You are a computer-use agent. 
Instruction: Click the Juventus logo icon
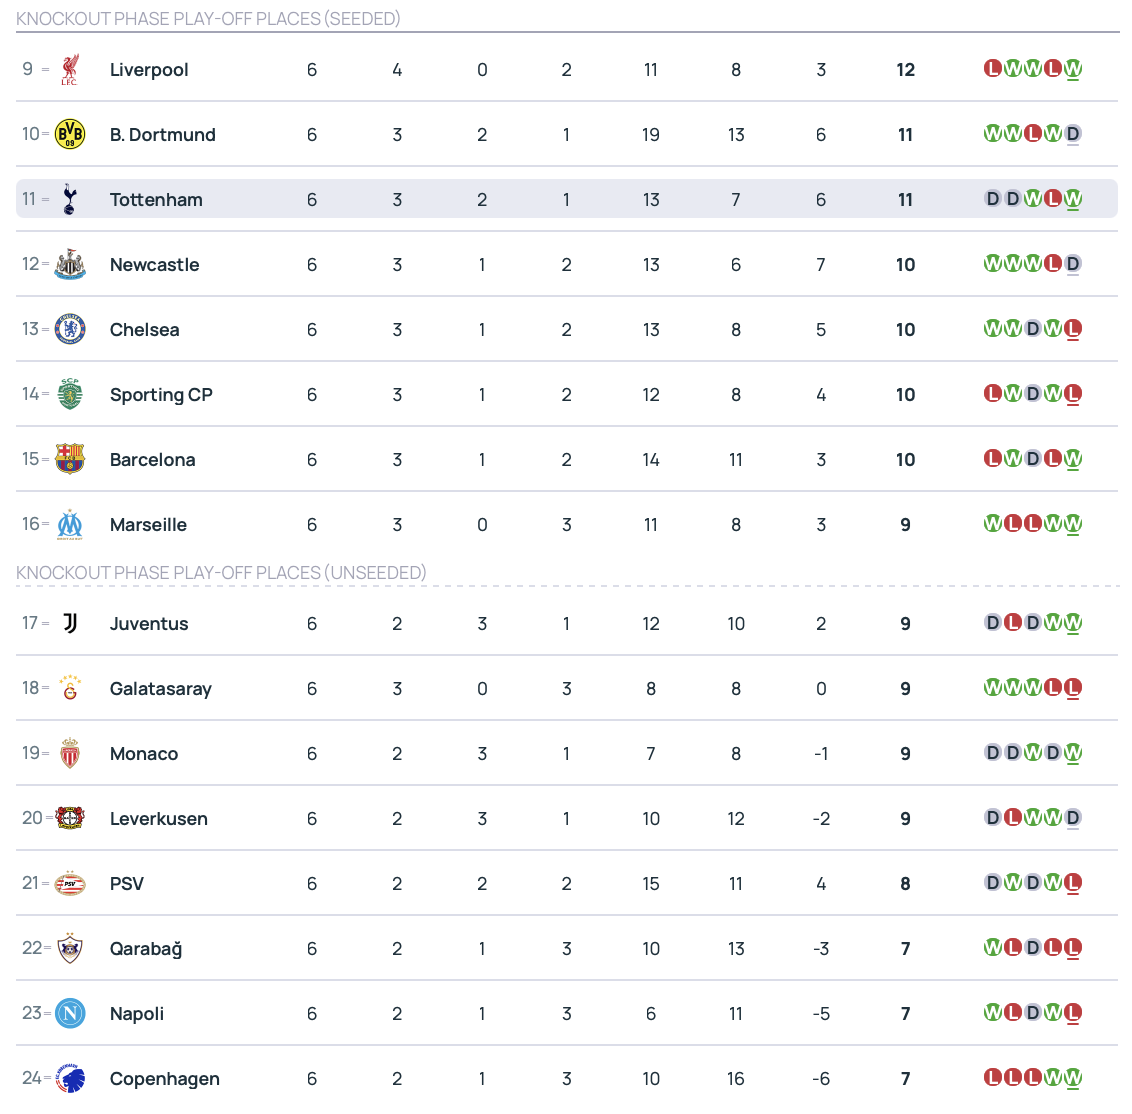pos(69,623)
